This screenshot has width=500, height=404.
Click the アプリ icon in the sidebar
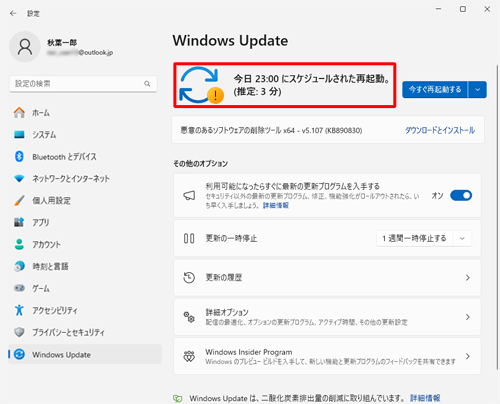[19, 222]
